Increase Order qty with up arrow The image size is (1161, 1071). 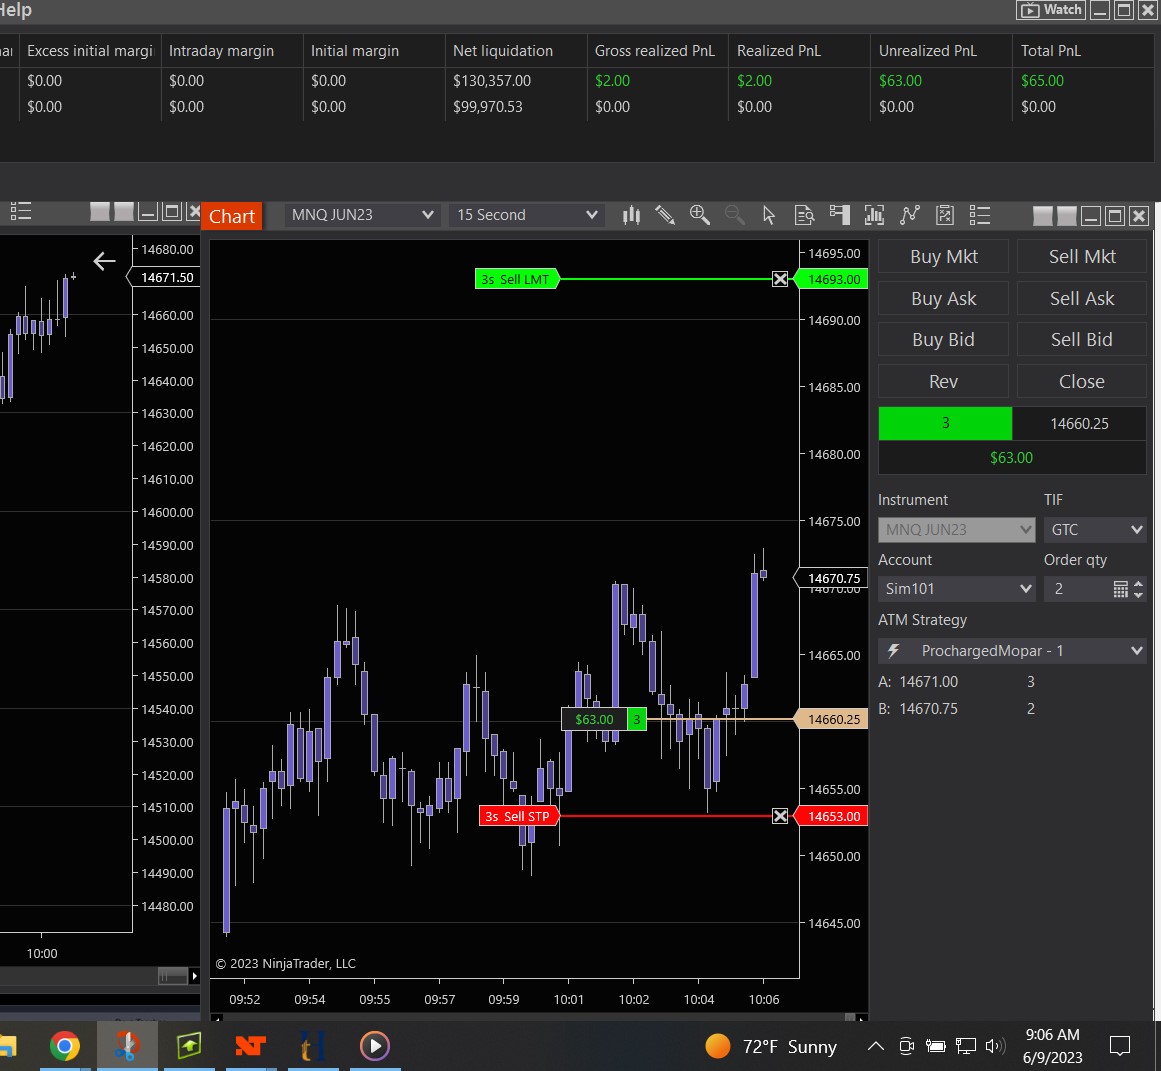click(x=1138, y=584)
